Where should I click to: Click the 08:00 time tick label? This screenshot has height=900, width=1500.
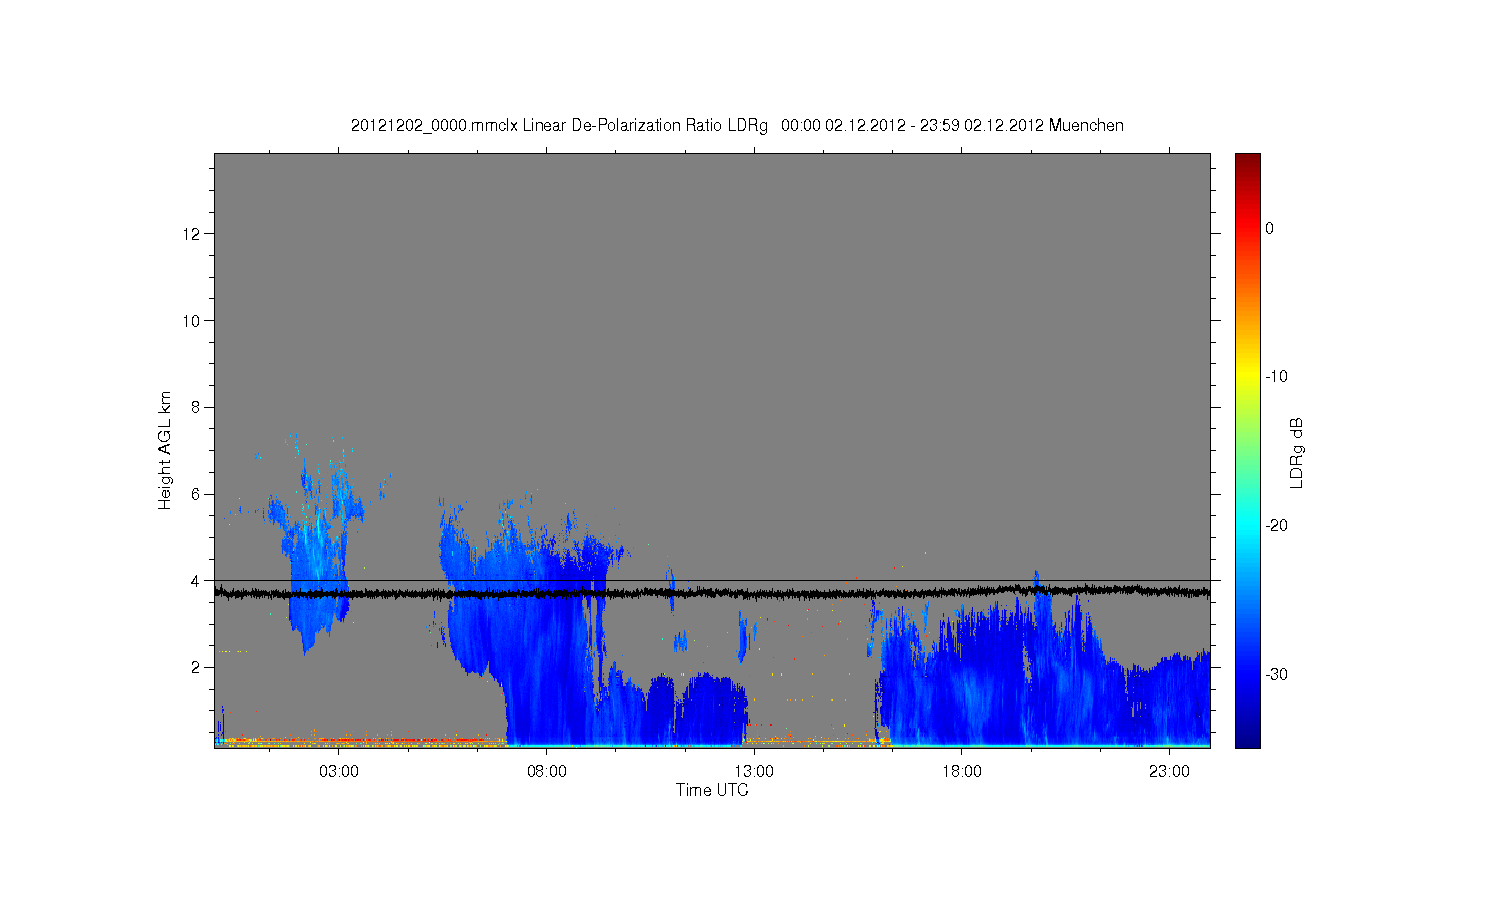point(547,772)
